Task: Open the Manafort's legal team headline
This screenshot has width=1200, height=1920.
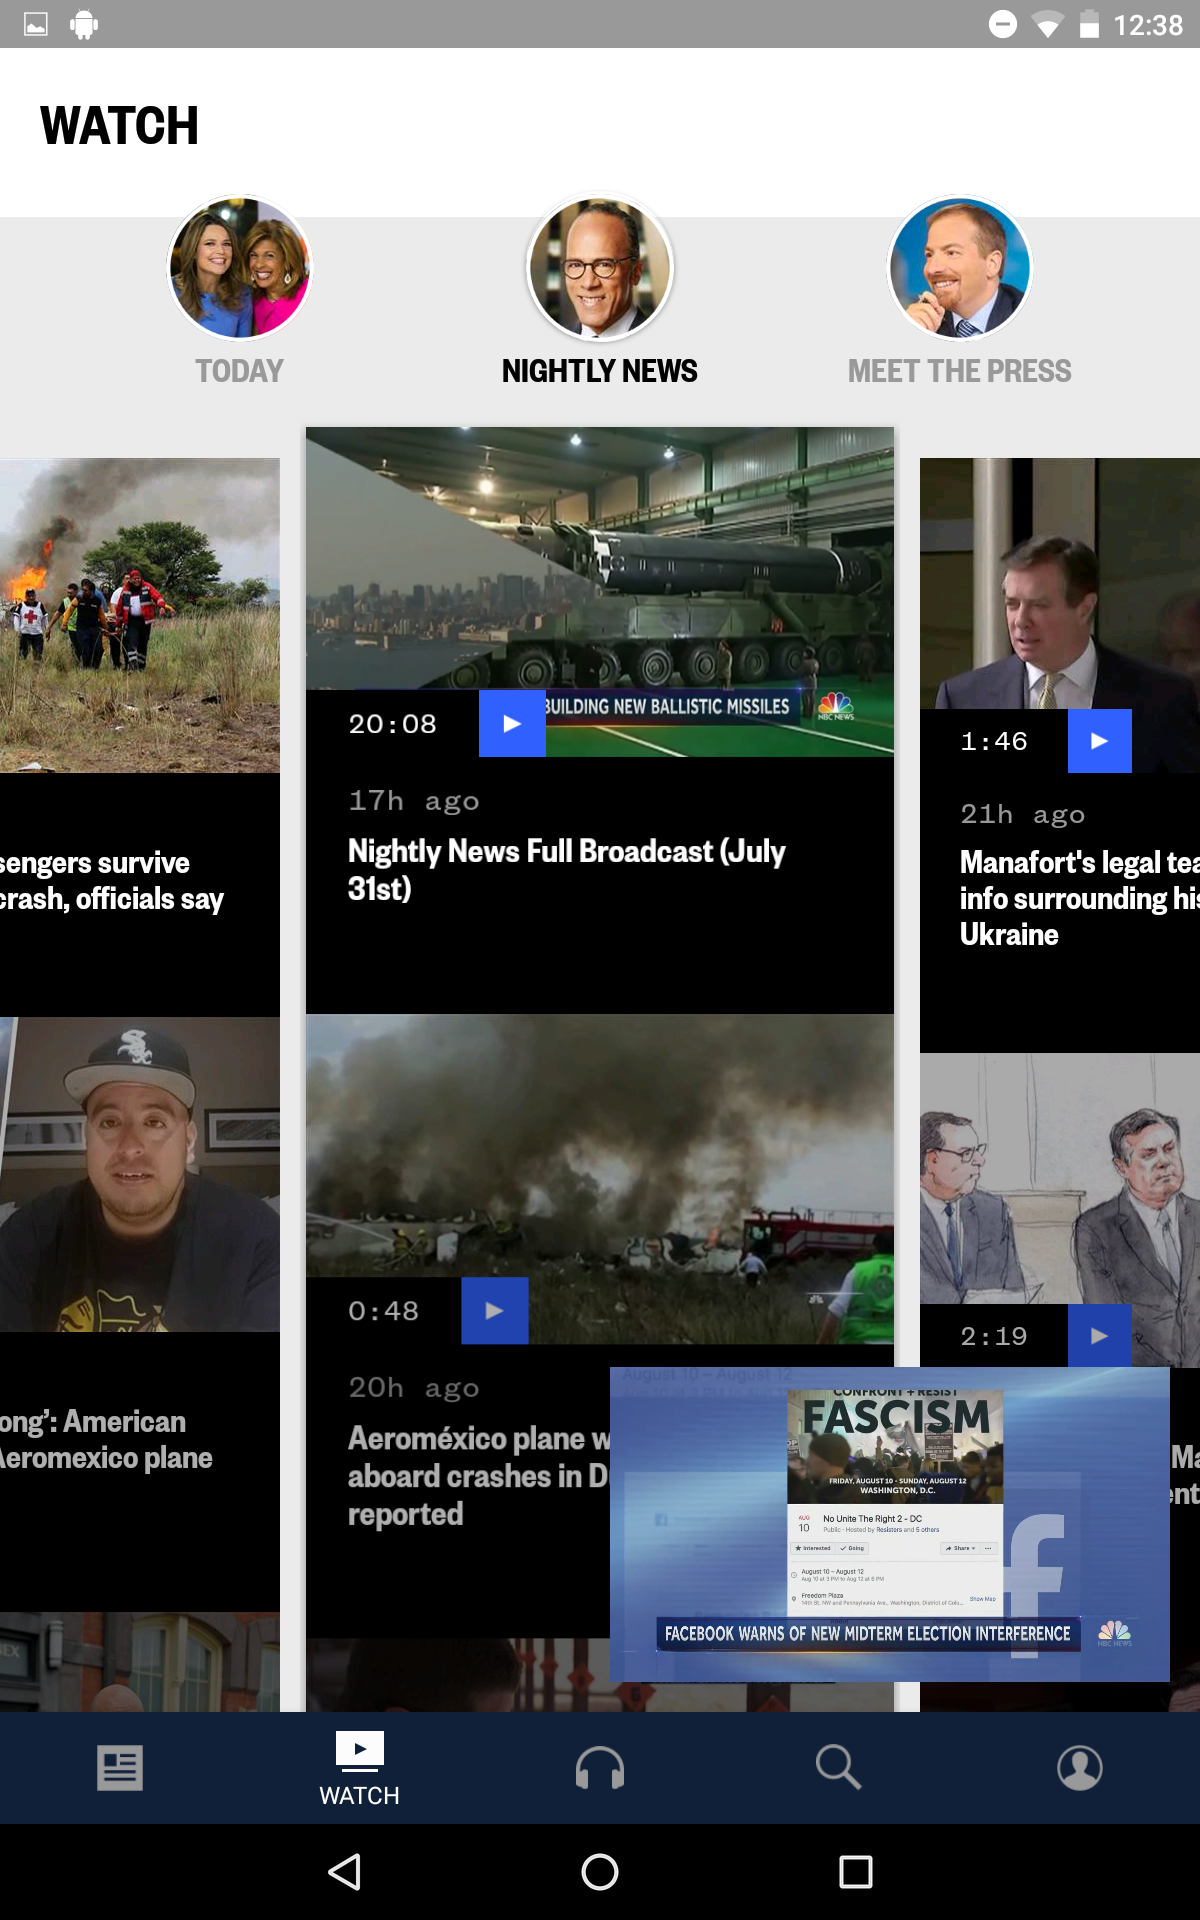Action: pos(1080,898)
